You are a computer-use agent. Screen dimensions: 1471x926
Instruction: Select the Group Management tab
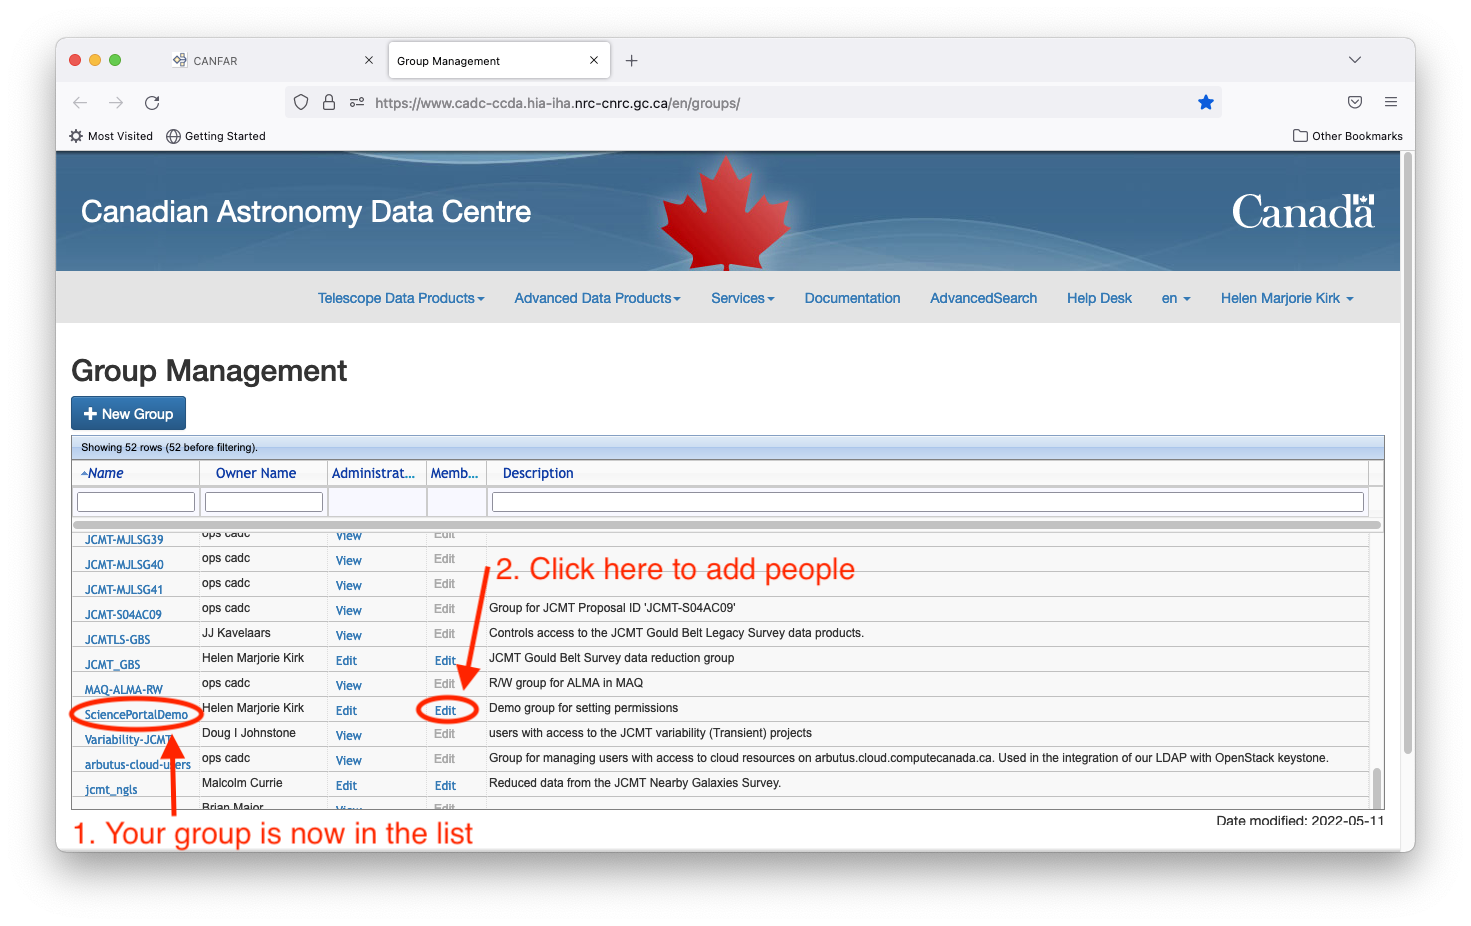(x=497, y=61)
